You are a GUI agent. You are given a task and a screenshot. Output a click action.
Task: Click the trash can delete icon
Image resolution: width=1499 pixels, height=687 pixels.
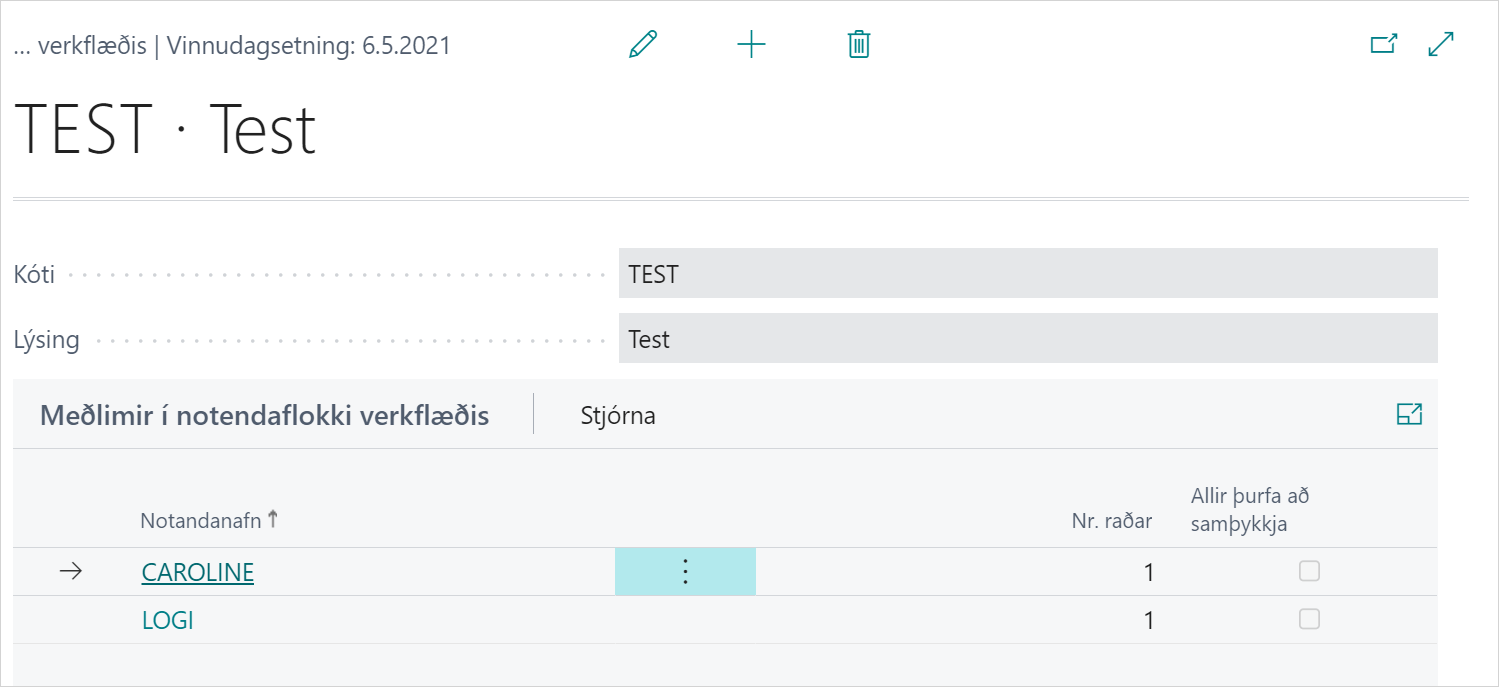859,45
